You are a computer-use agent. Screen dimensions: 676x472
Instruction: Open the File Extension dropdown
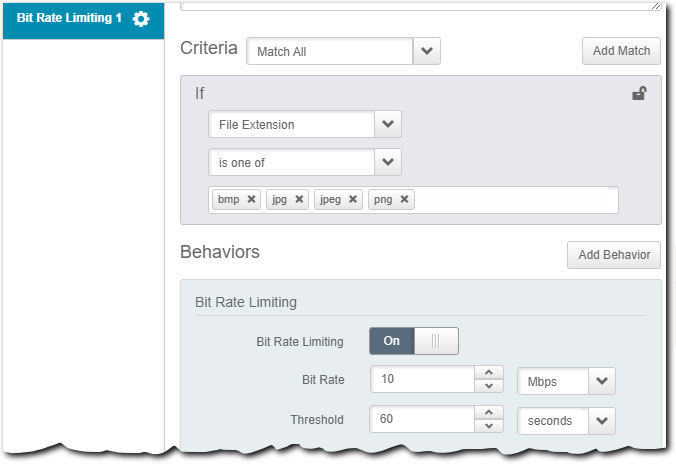click(387, 125)
